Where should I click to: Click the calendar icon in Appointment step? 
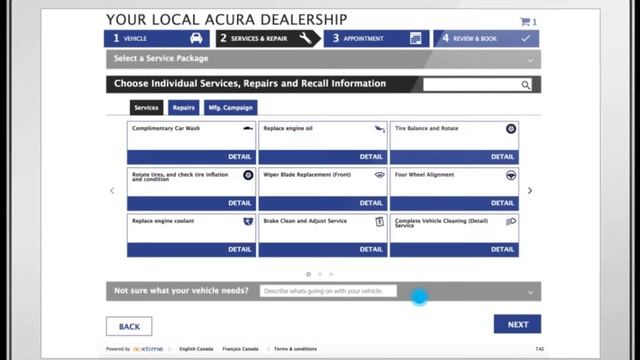click(x=415, y=38)
